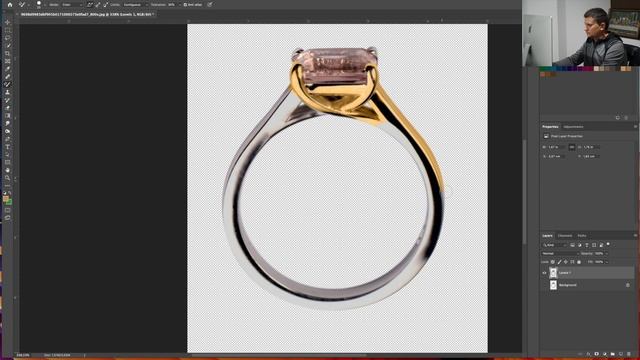Image resolution: width=640 pixels, height=360 pixels.
Task: Select the Clone Stamp tool
Action: click(7, 92)
